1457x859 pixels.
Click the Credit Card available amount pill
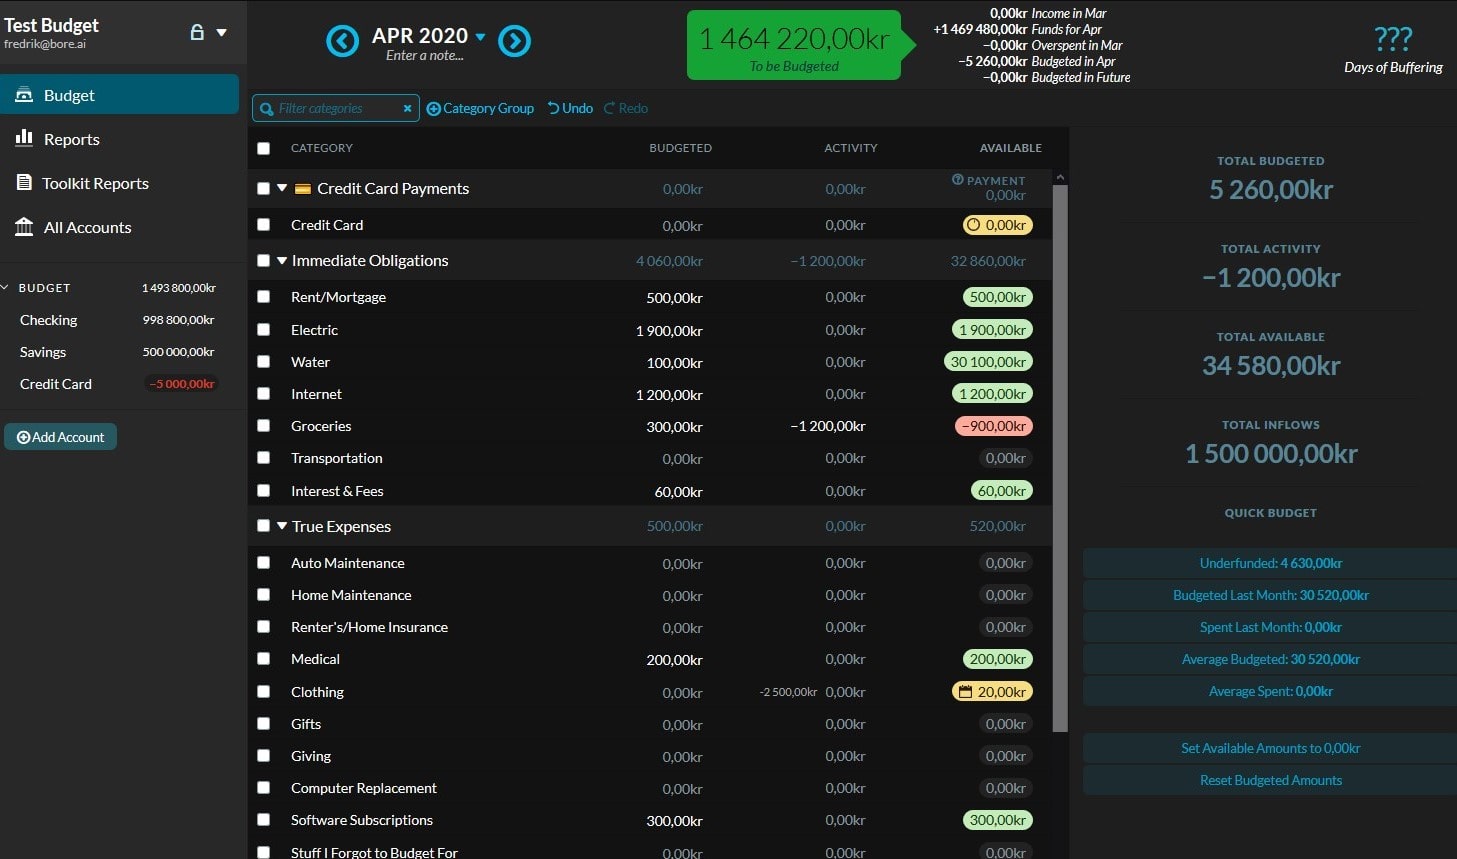tap(996, 225)
